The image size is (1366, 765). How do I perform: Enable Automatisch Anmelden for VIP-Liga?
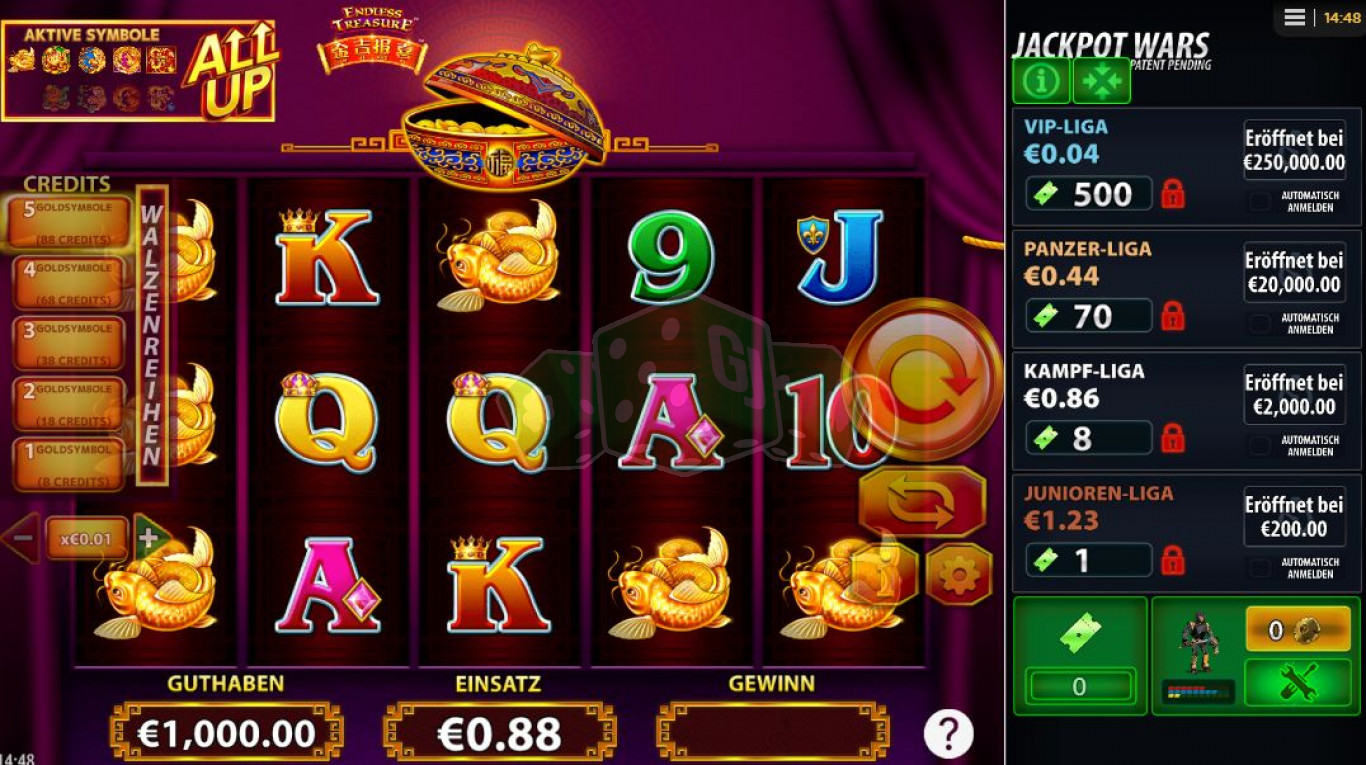[1260, 201]
